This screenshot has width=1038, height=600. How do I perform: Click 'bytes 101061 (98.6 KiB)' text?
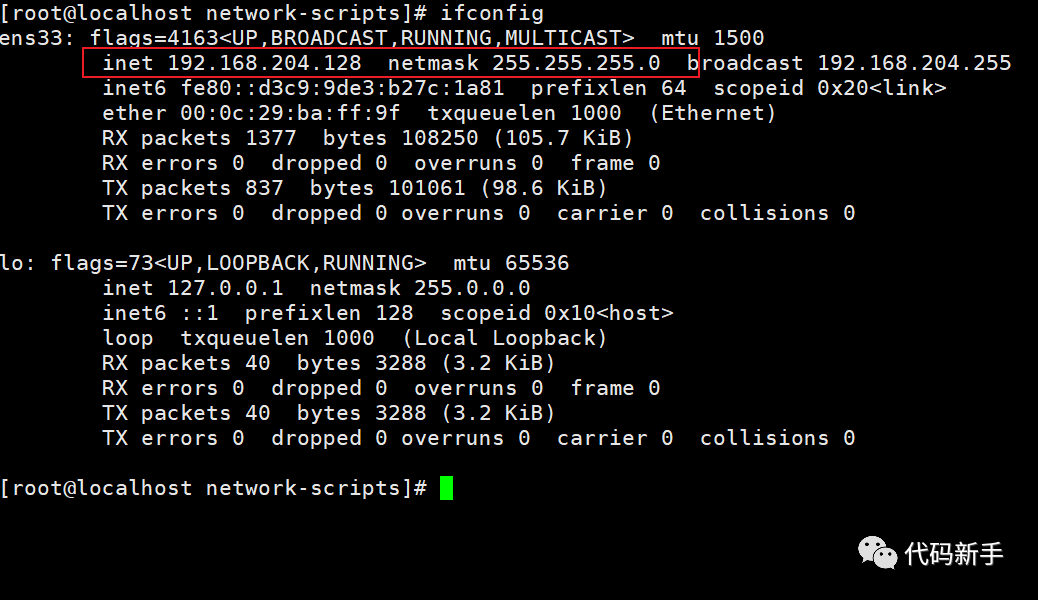coord(459,189)
